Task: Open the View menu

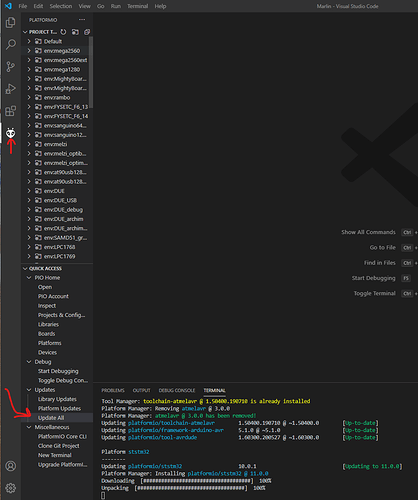Action: pyautogui.click(x=85, y=6)
